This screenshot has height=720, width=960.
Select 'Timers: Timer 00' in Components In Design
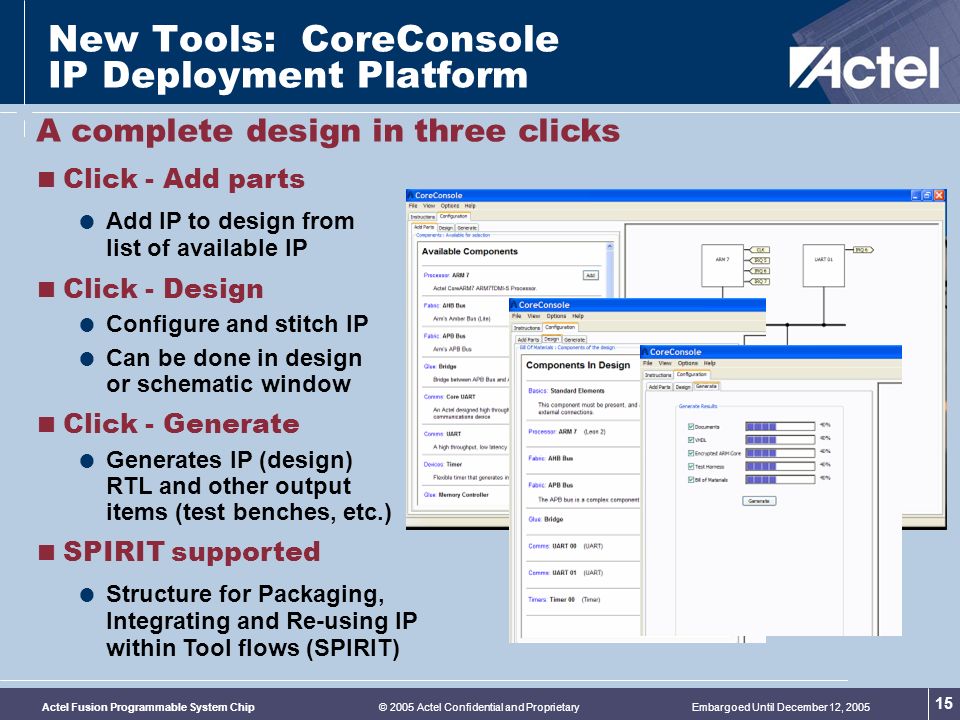(x=564, y=600)
